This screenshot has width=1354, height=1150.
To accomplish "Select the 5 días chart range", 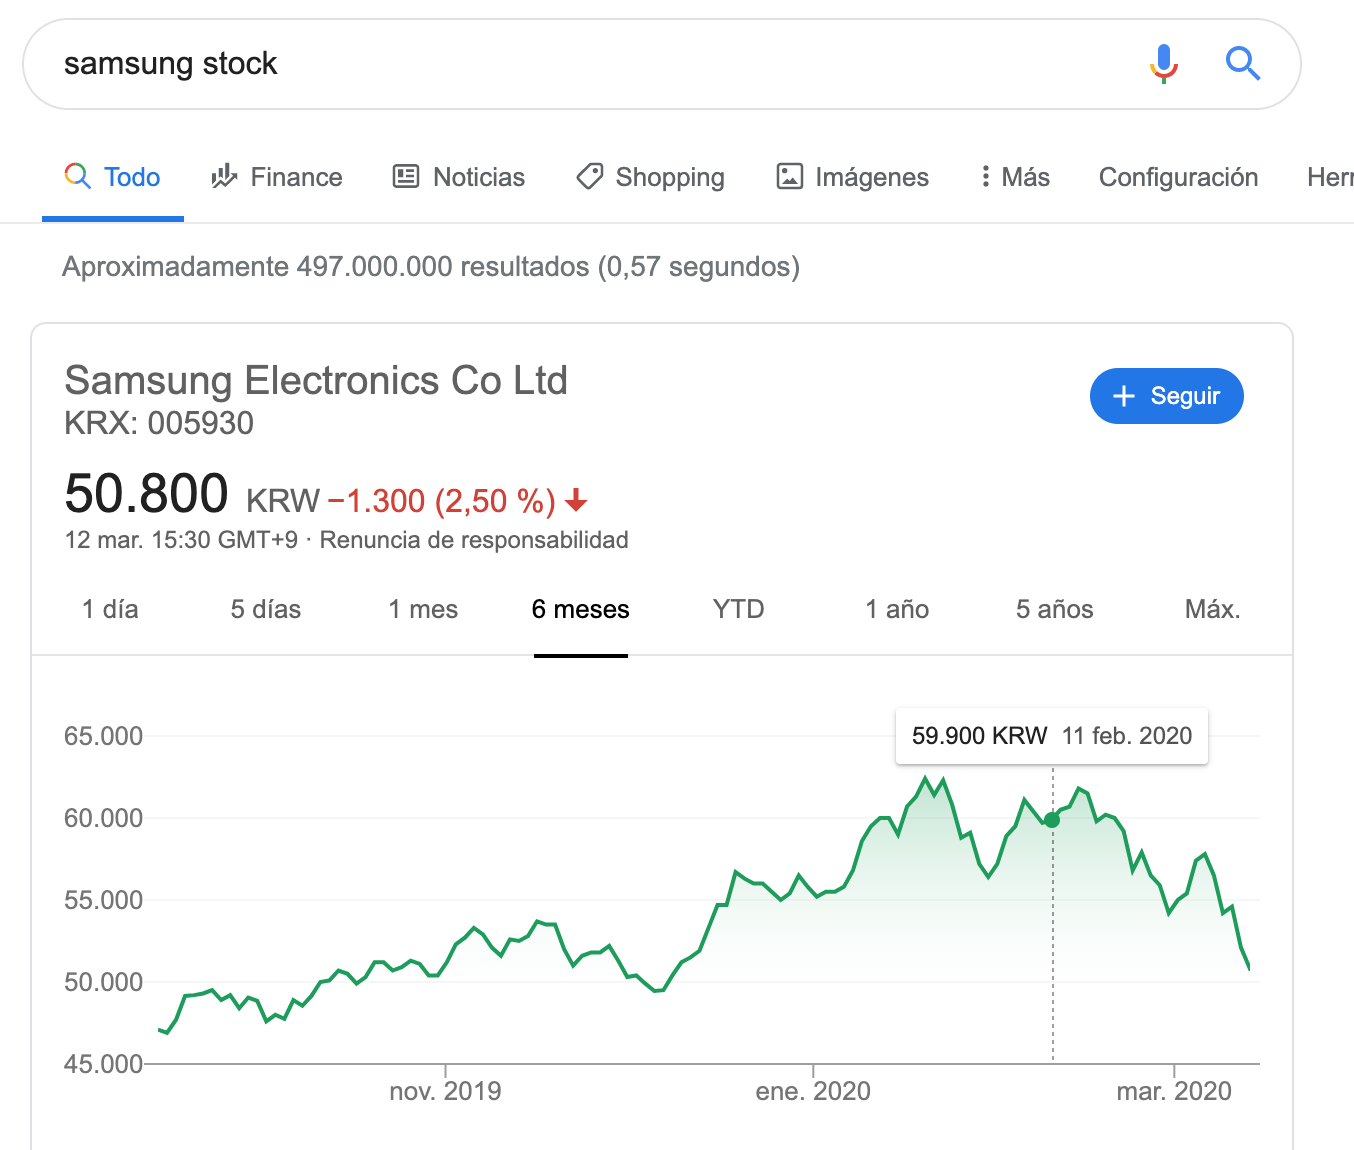I will 266,609.
